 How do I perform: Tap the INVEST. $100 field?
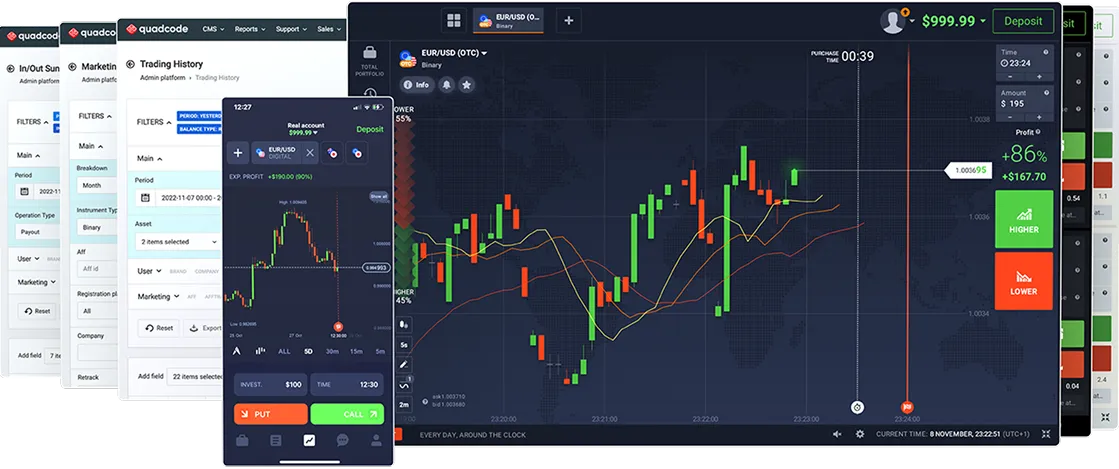coord(270,385)
